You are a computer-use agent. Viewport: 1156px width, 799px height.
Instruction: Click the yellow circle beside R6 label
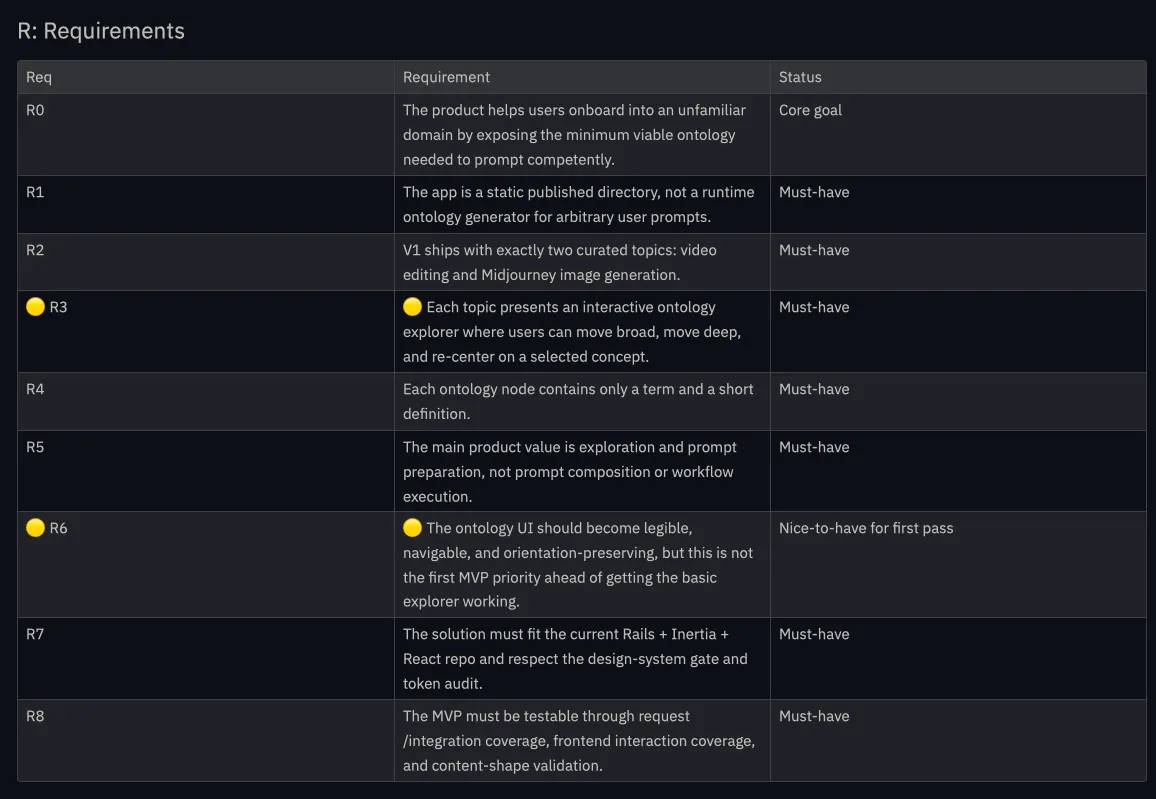35,528
